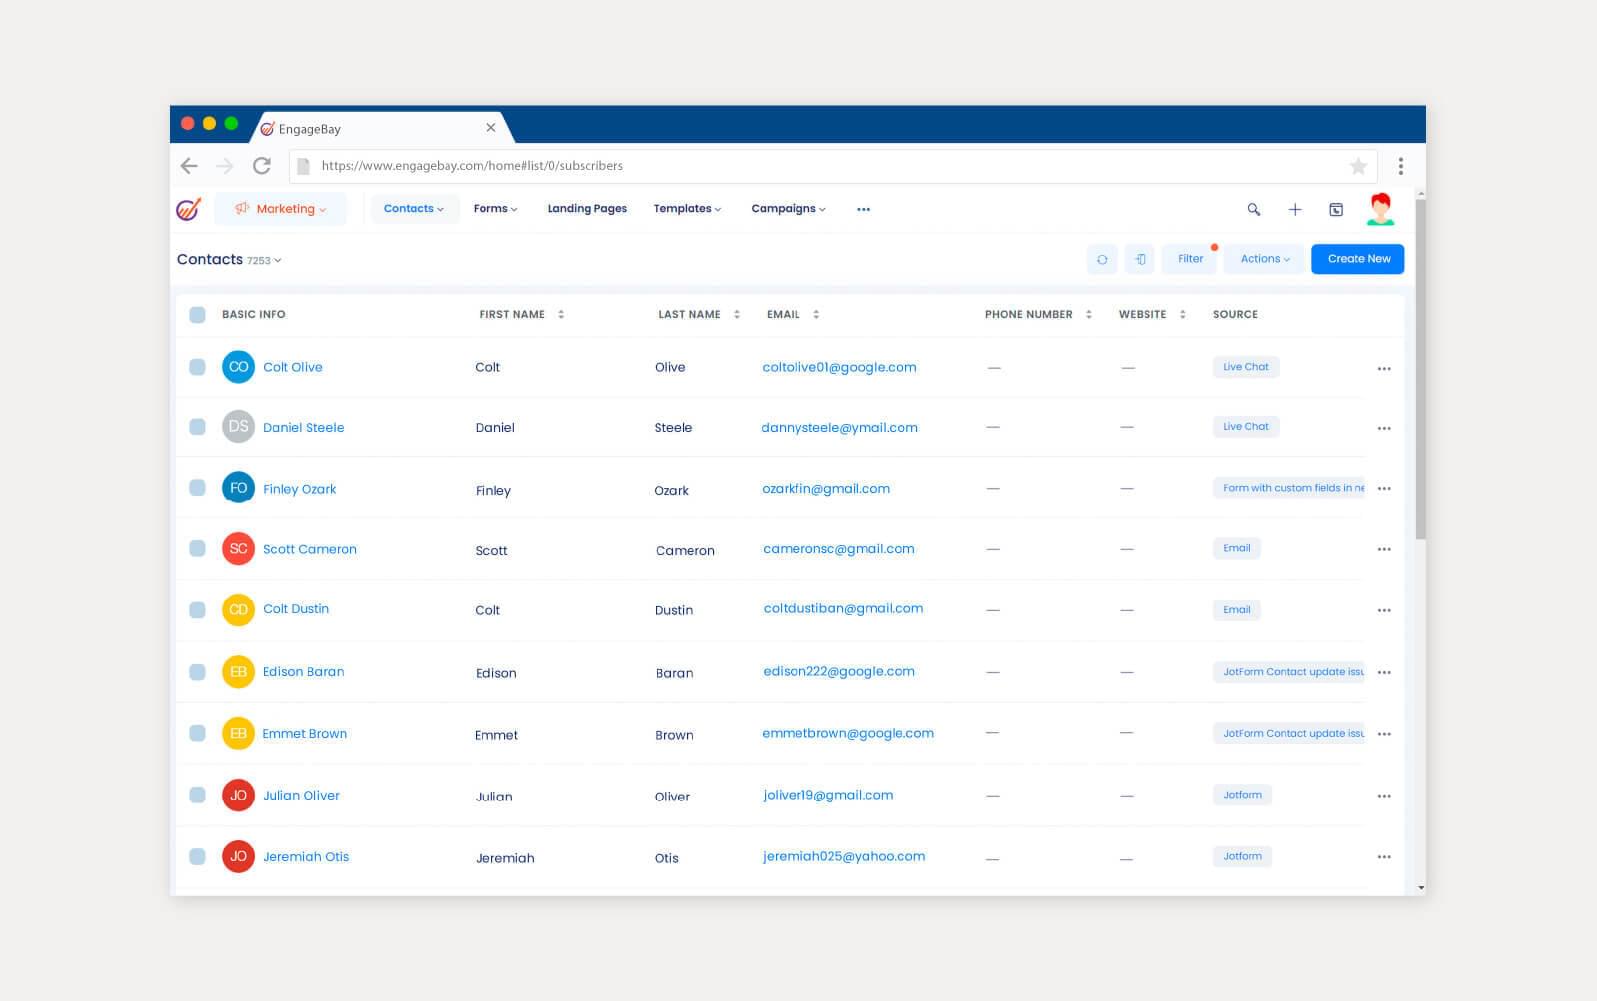1597x1001 pixels.
Task: Open the calendar icon in header
Action: [x=1335, y=209]
